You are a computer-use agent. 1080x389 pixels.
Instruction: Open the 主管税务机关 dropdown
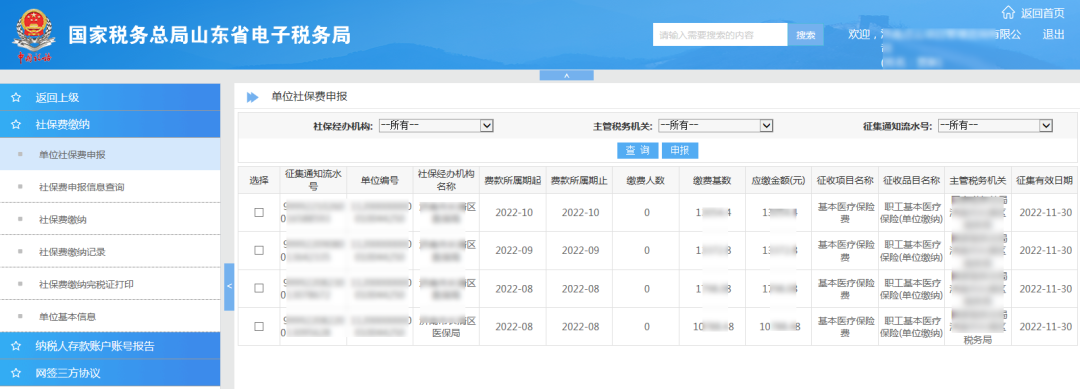(716, 125)
